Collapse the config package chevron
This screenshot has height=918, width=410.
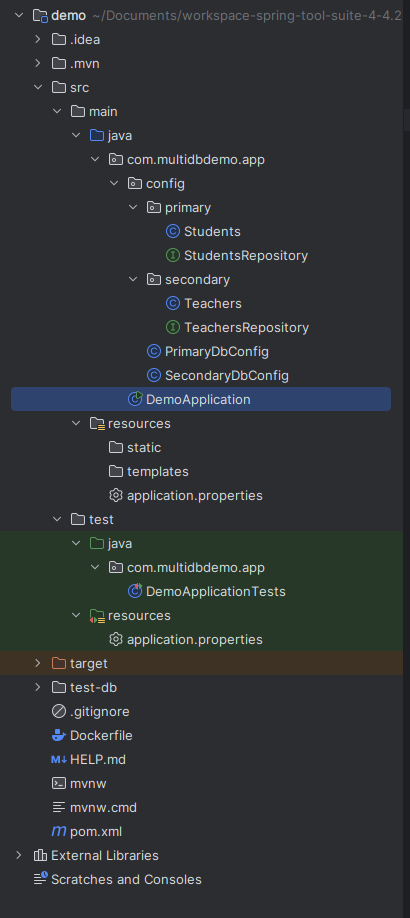point(115,183)
